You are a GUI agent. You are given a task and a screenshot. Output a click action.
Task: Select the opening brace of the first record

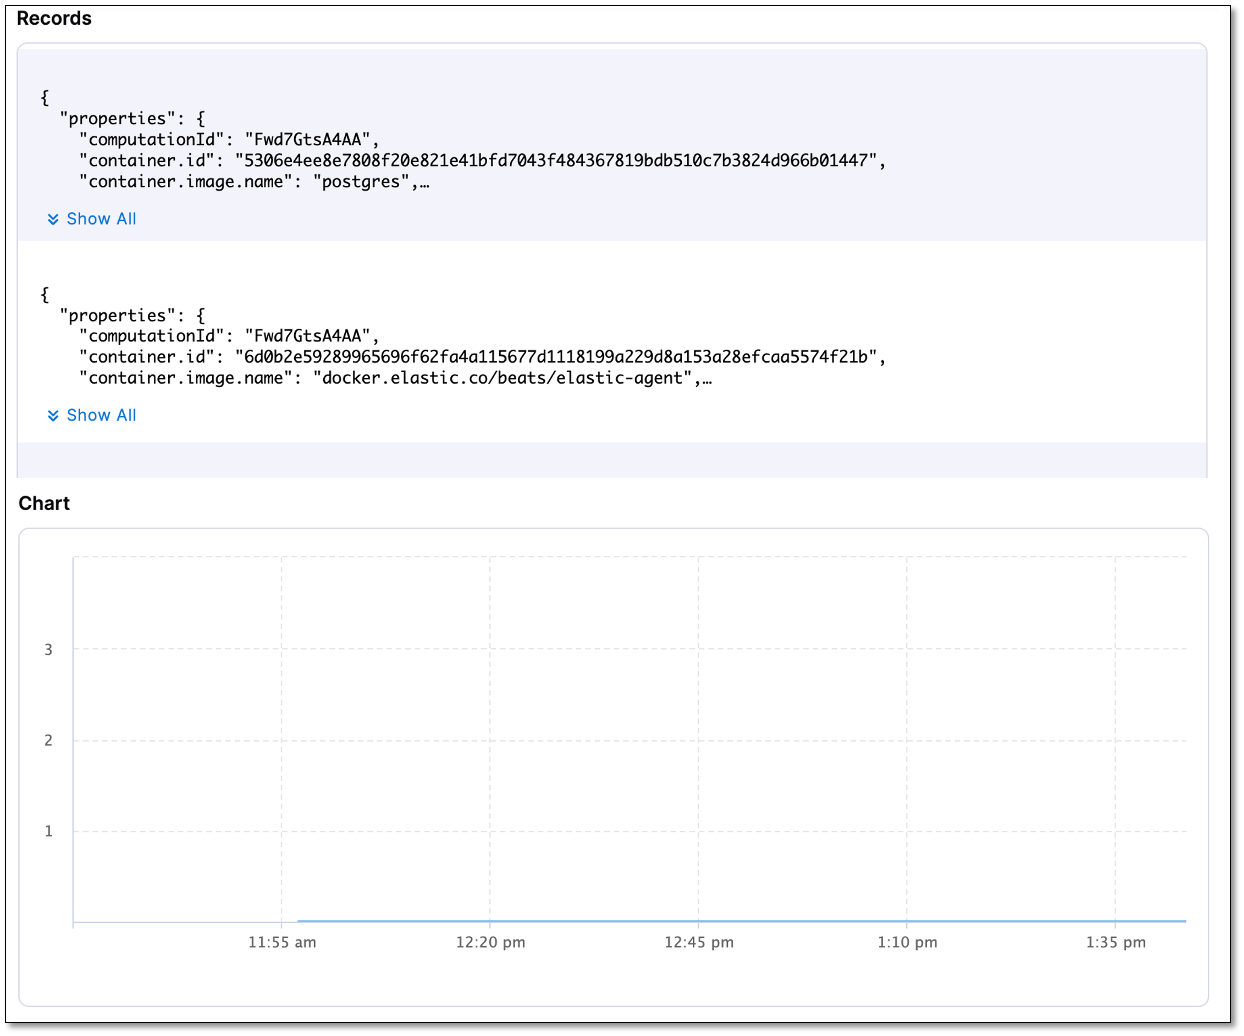point(44,97)
